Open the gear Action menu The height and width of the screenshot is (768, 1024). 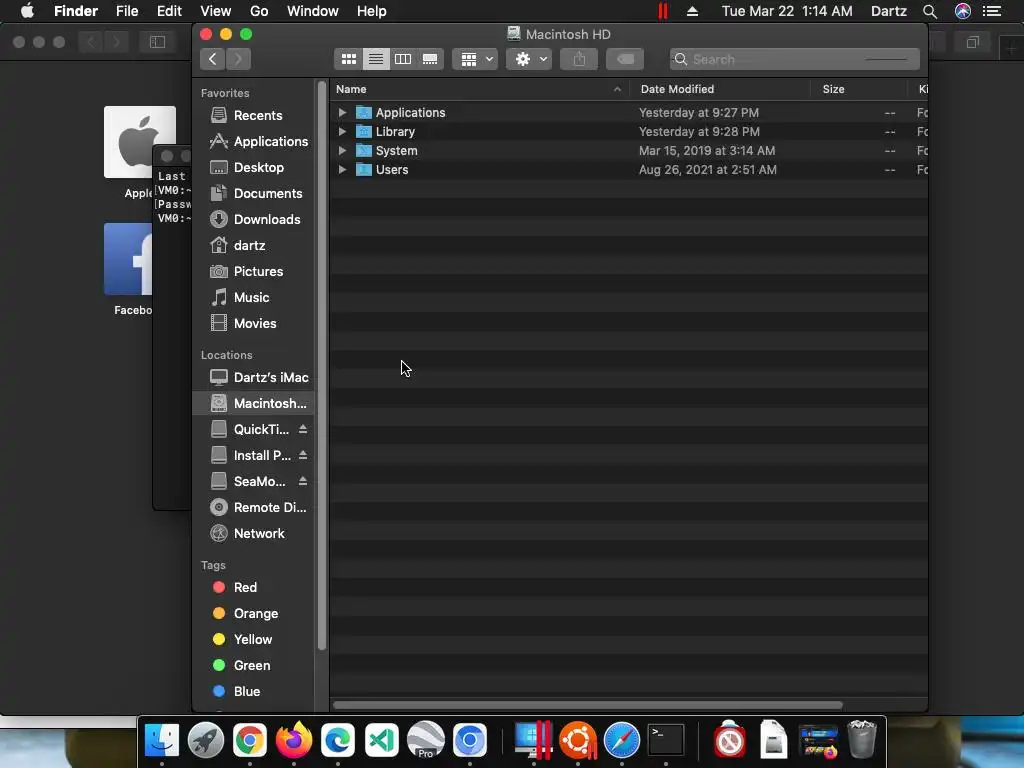[x=529, y=59]
